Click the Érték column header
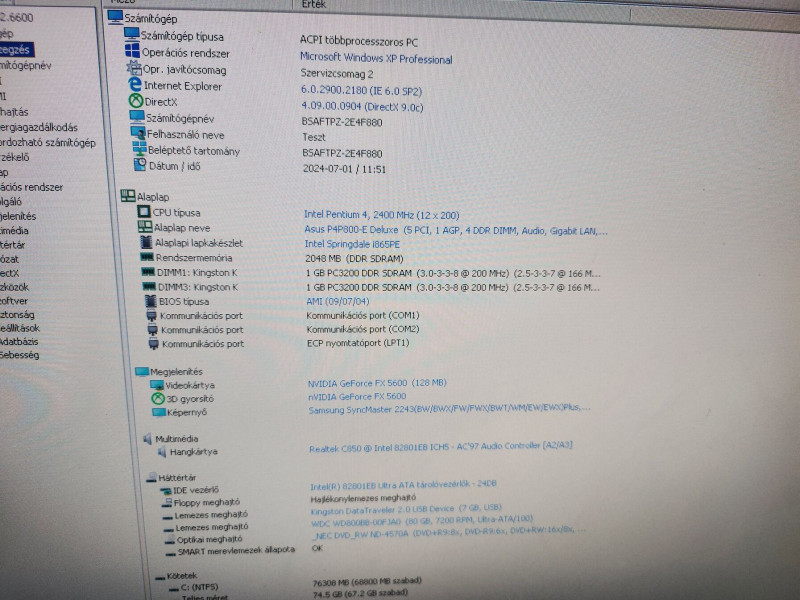Image resolution: width=800 pixels, height=600 pixels. 313,4
